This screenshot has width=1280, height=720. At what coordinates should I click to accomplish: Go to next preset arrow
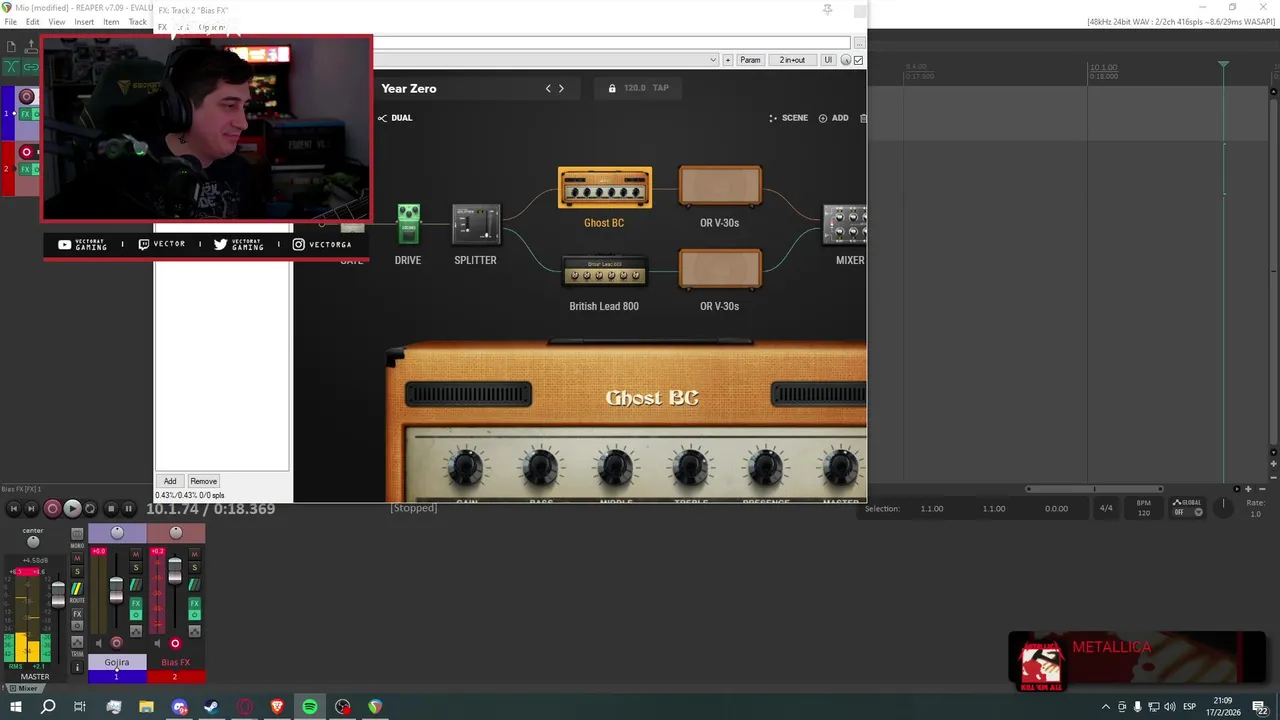[561, 88]
